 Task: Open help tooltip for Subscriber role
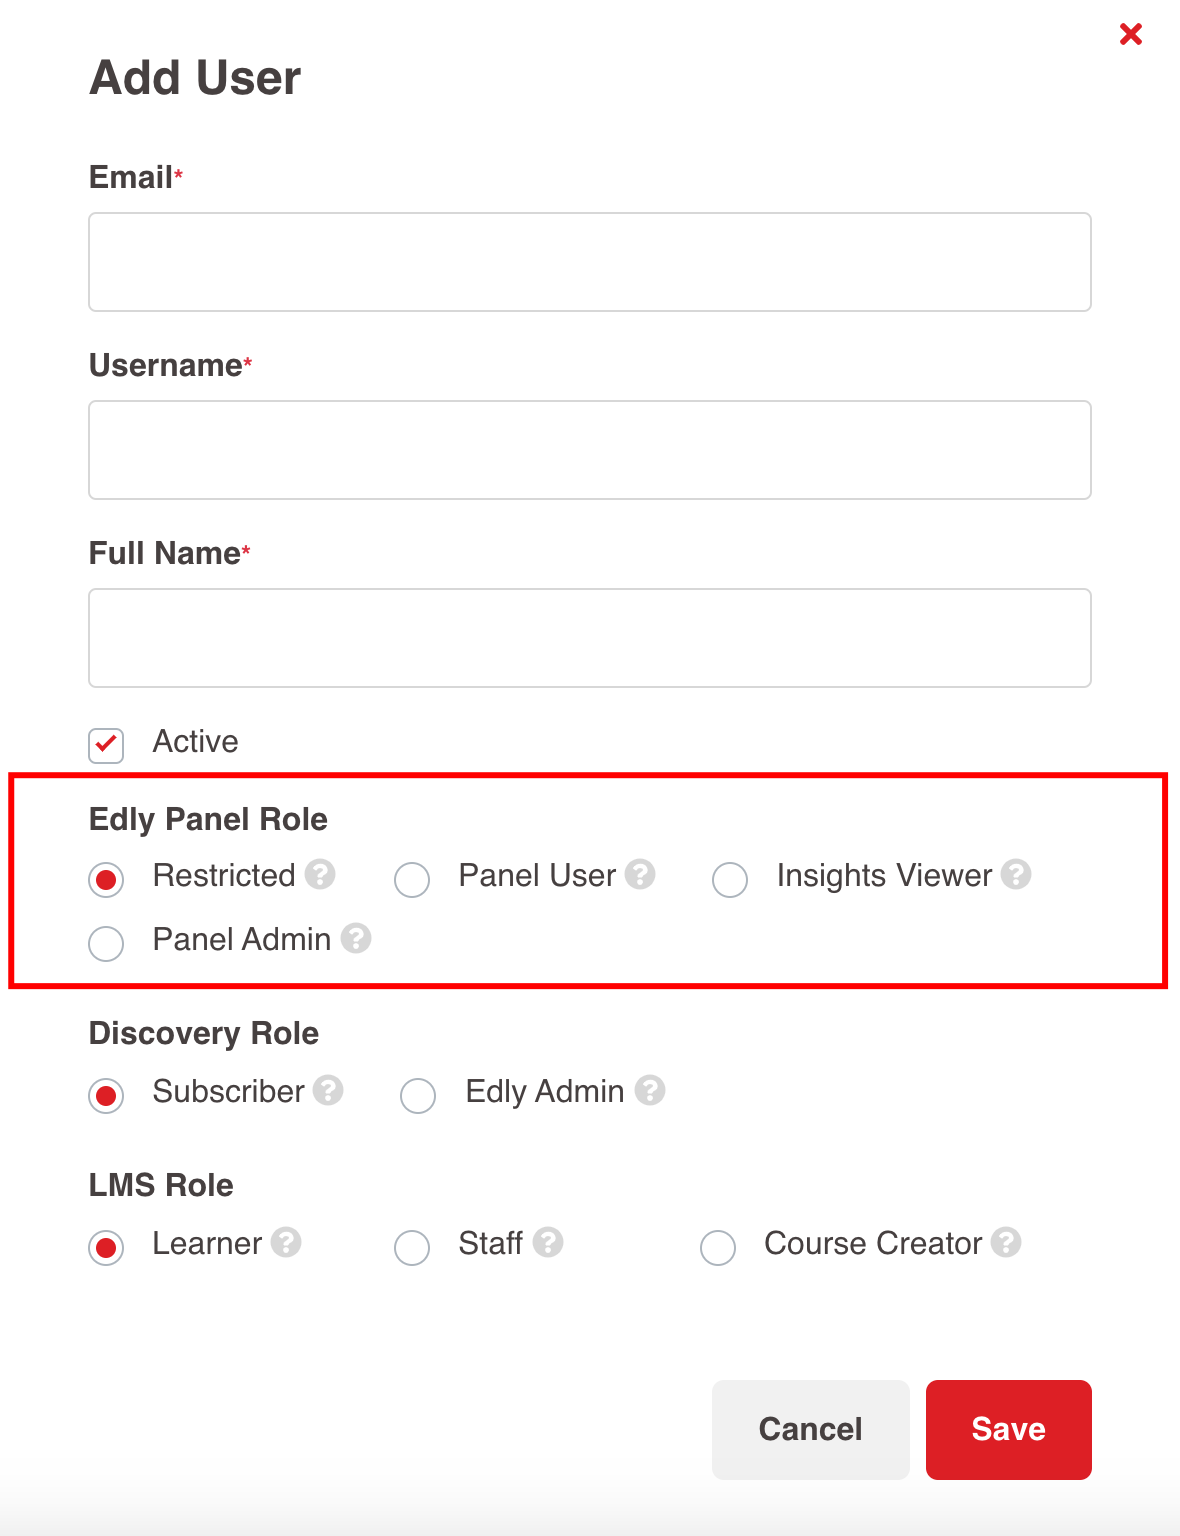click(x=330, y=1092)
